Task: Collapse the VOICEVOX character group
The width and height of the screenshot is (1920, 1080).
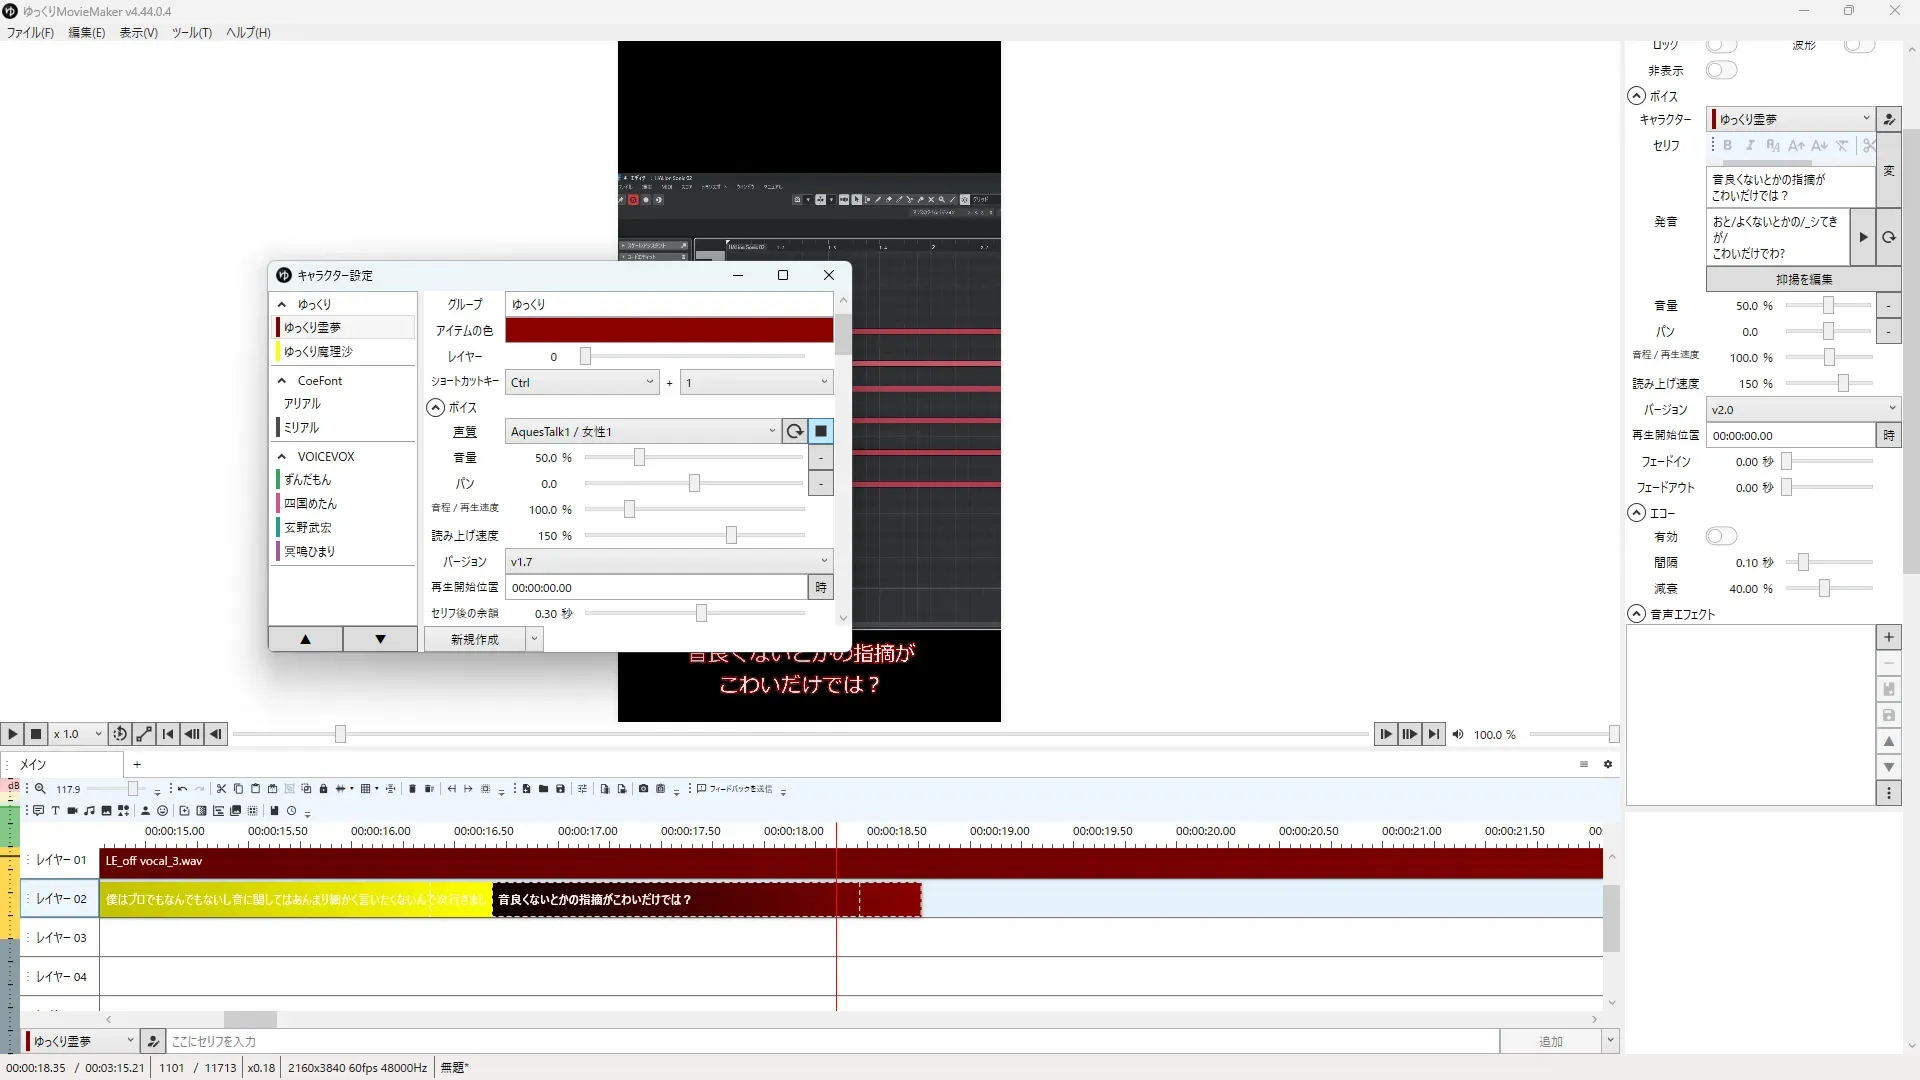Action: click(x=282, y=456)
